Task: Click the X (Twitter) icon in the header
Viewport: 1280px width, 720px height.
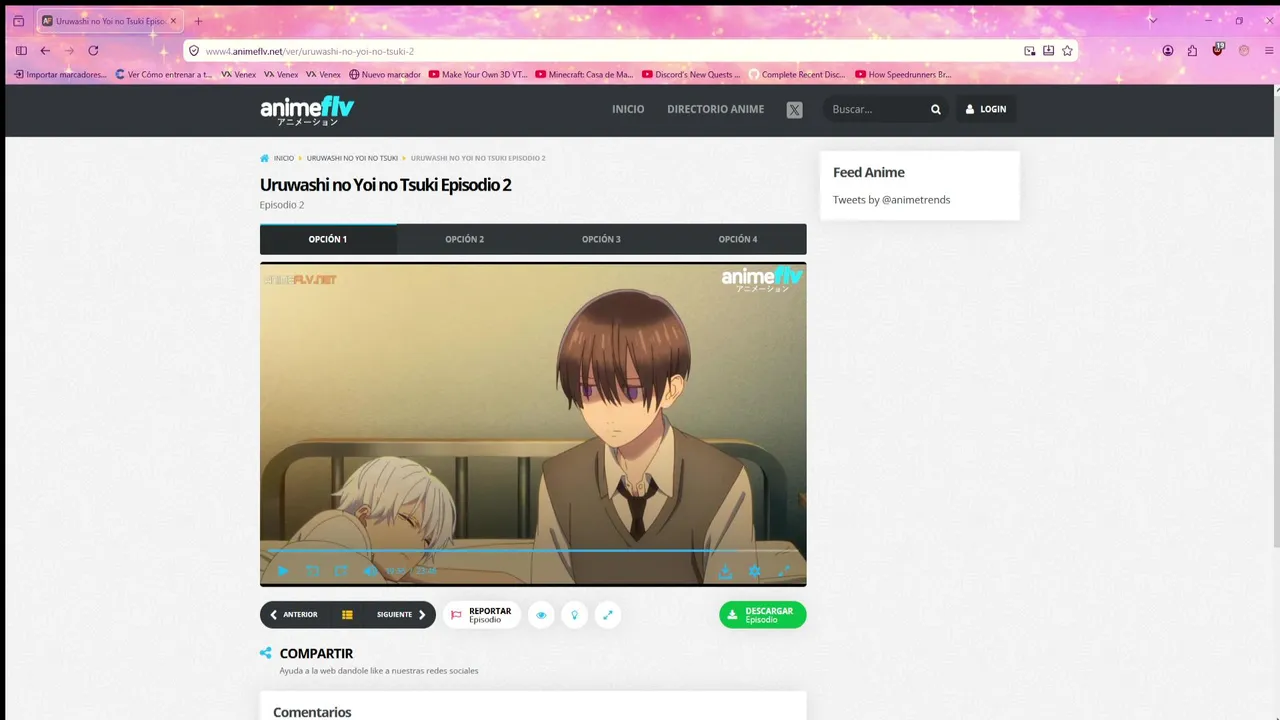Action: tap(794, 110)
